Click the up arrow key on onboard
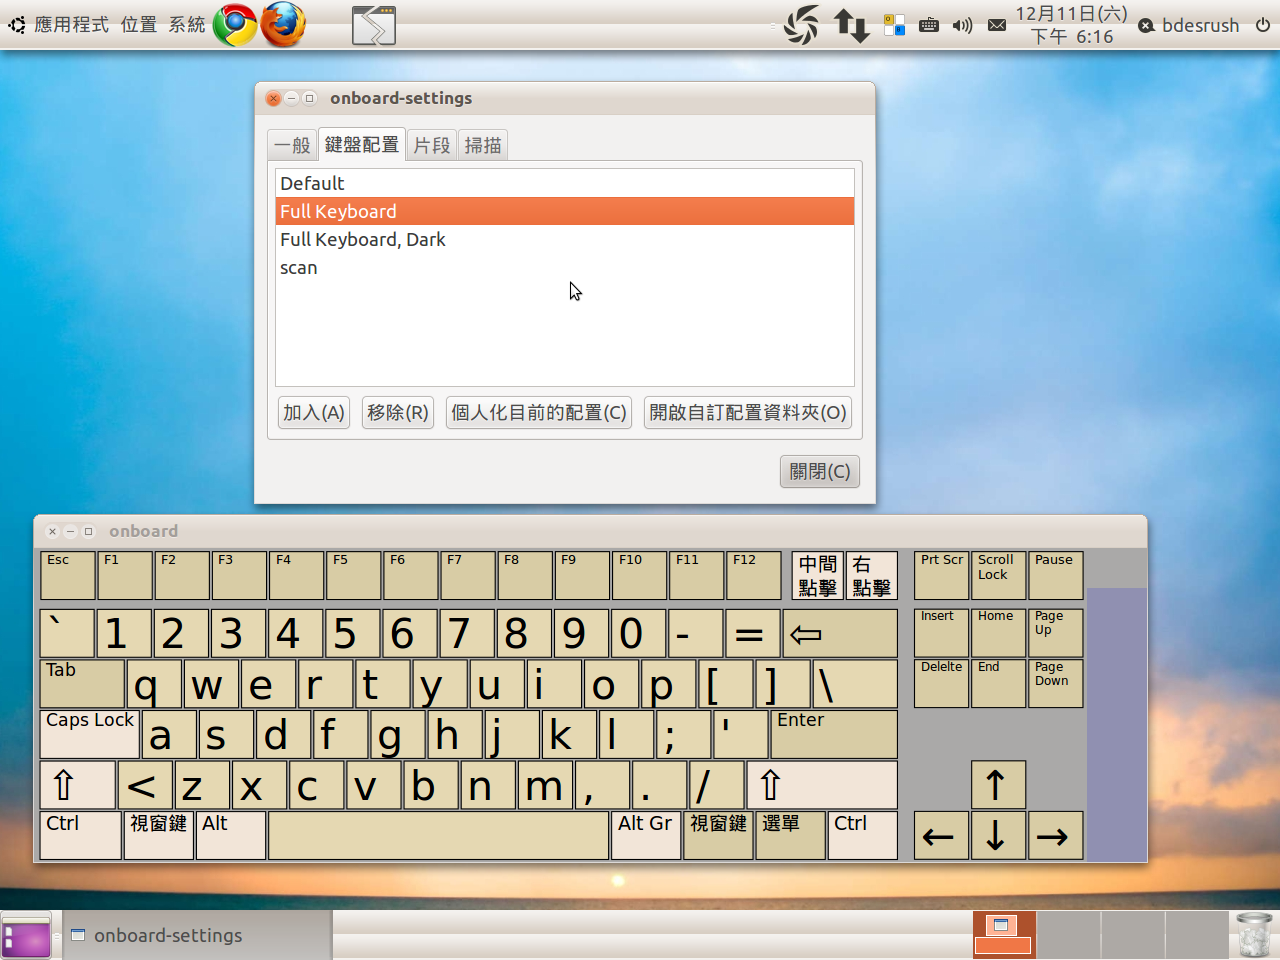 [x=998, y=785]
